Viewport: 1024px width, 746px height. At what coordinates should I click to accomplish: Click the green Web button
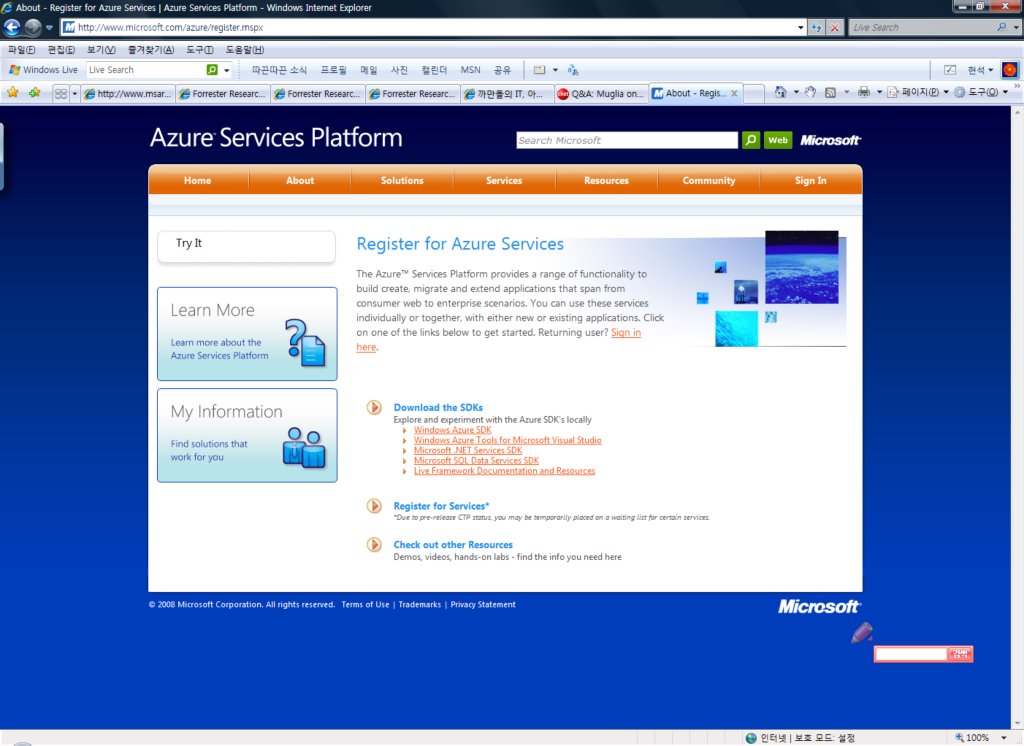777,140
